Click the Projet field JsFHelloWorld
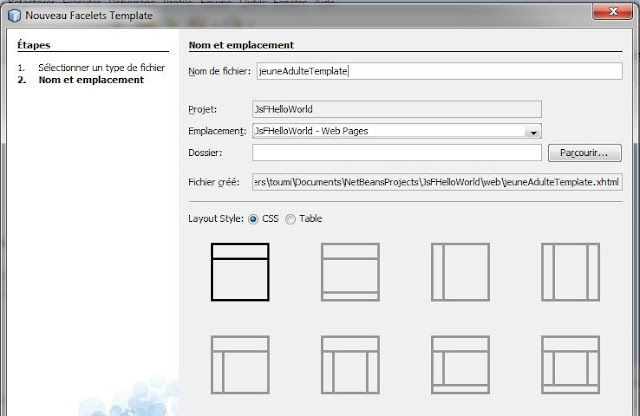 click(x=397, y=109)
